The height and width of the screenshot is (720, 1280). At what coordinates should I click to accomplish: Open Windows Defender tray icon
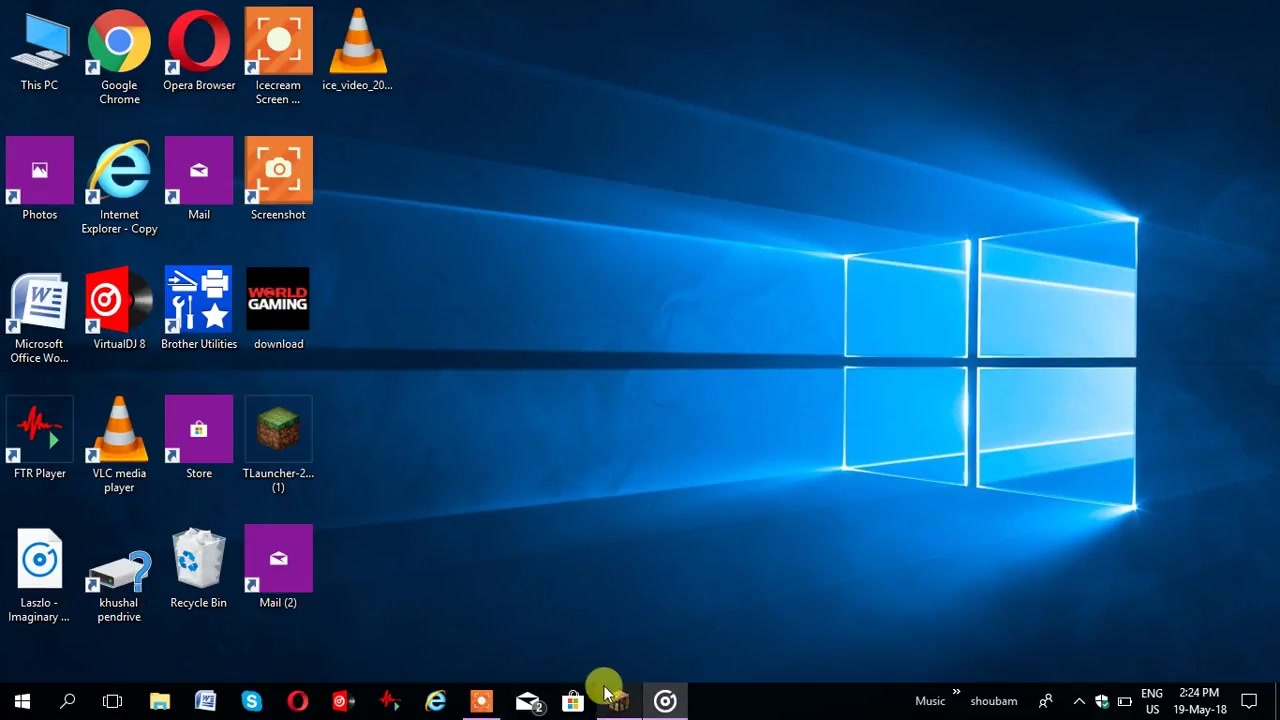pos(1102,701)
